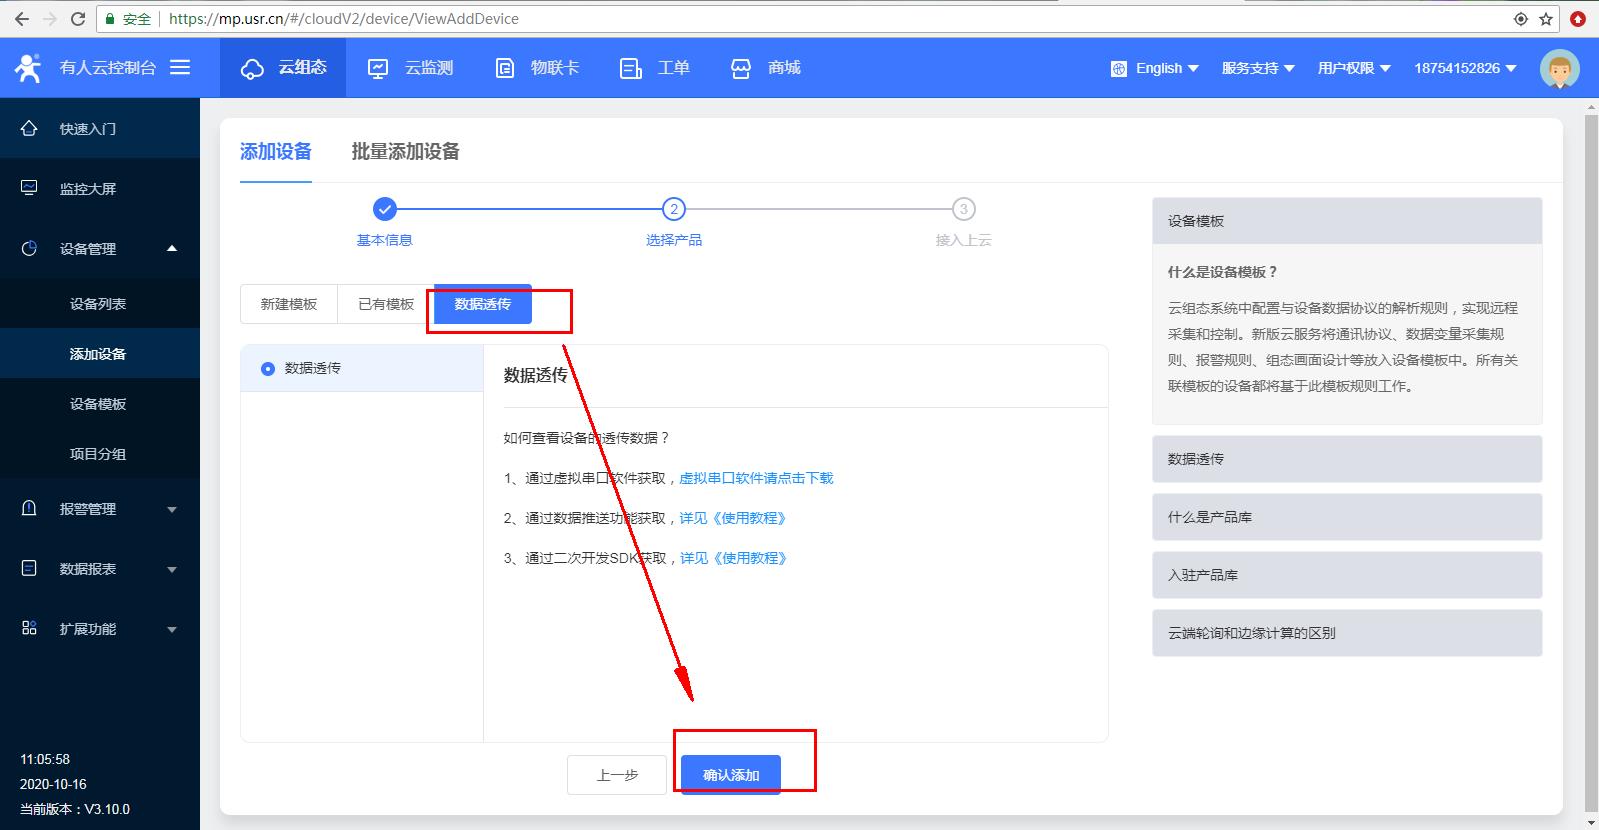The image size is (1599, 830).
Task: Select the 已有模板 tab
Action: [386, 304]
